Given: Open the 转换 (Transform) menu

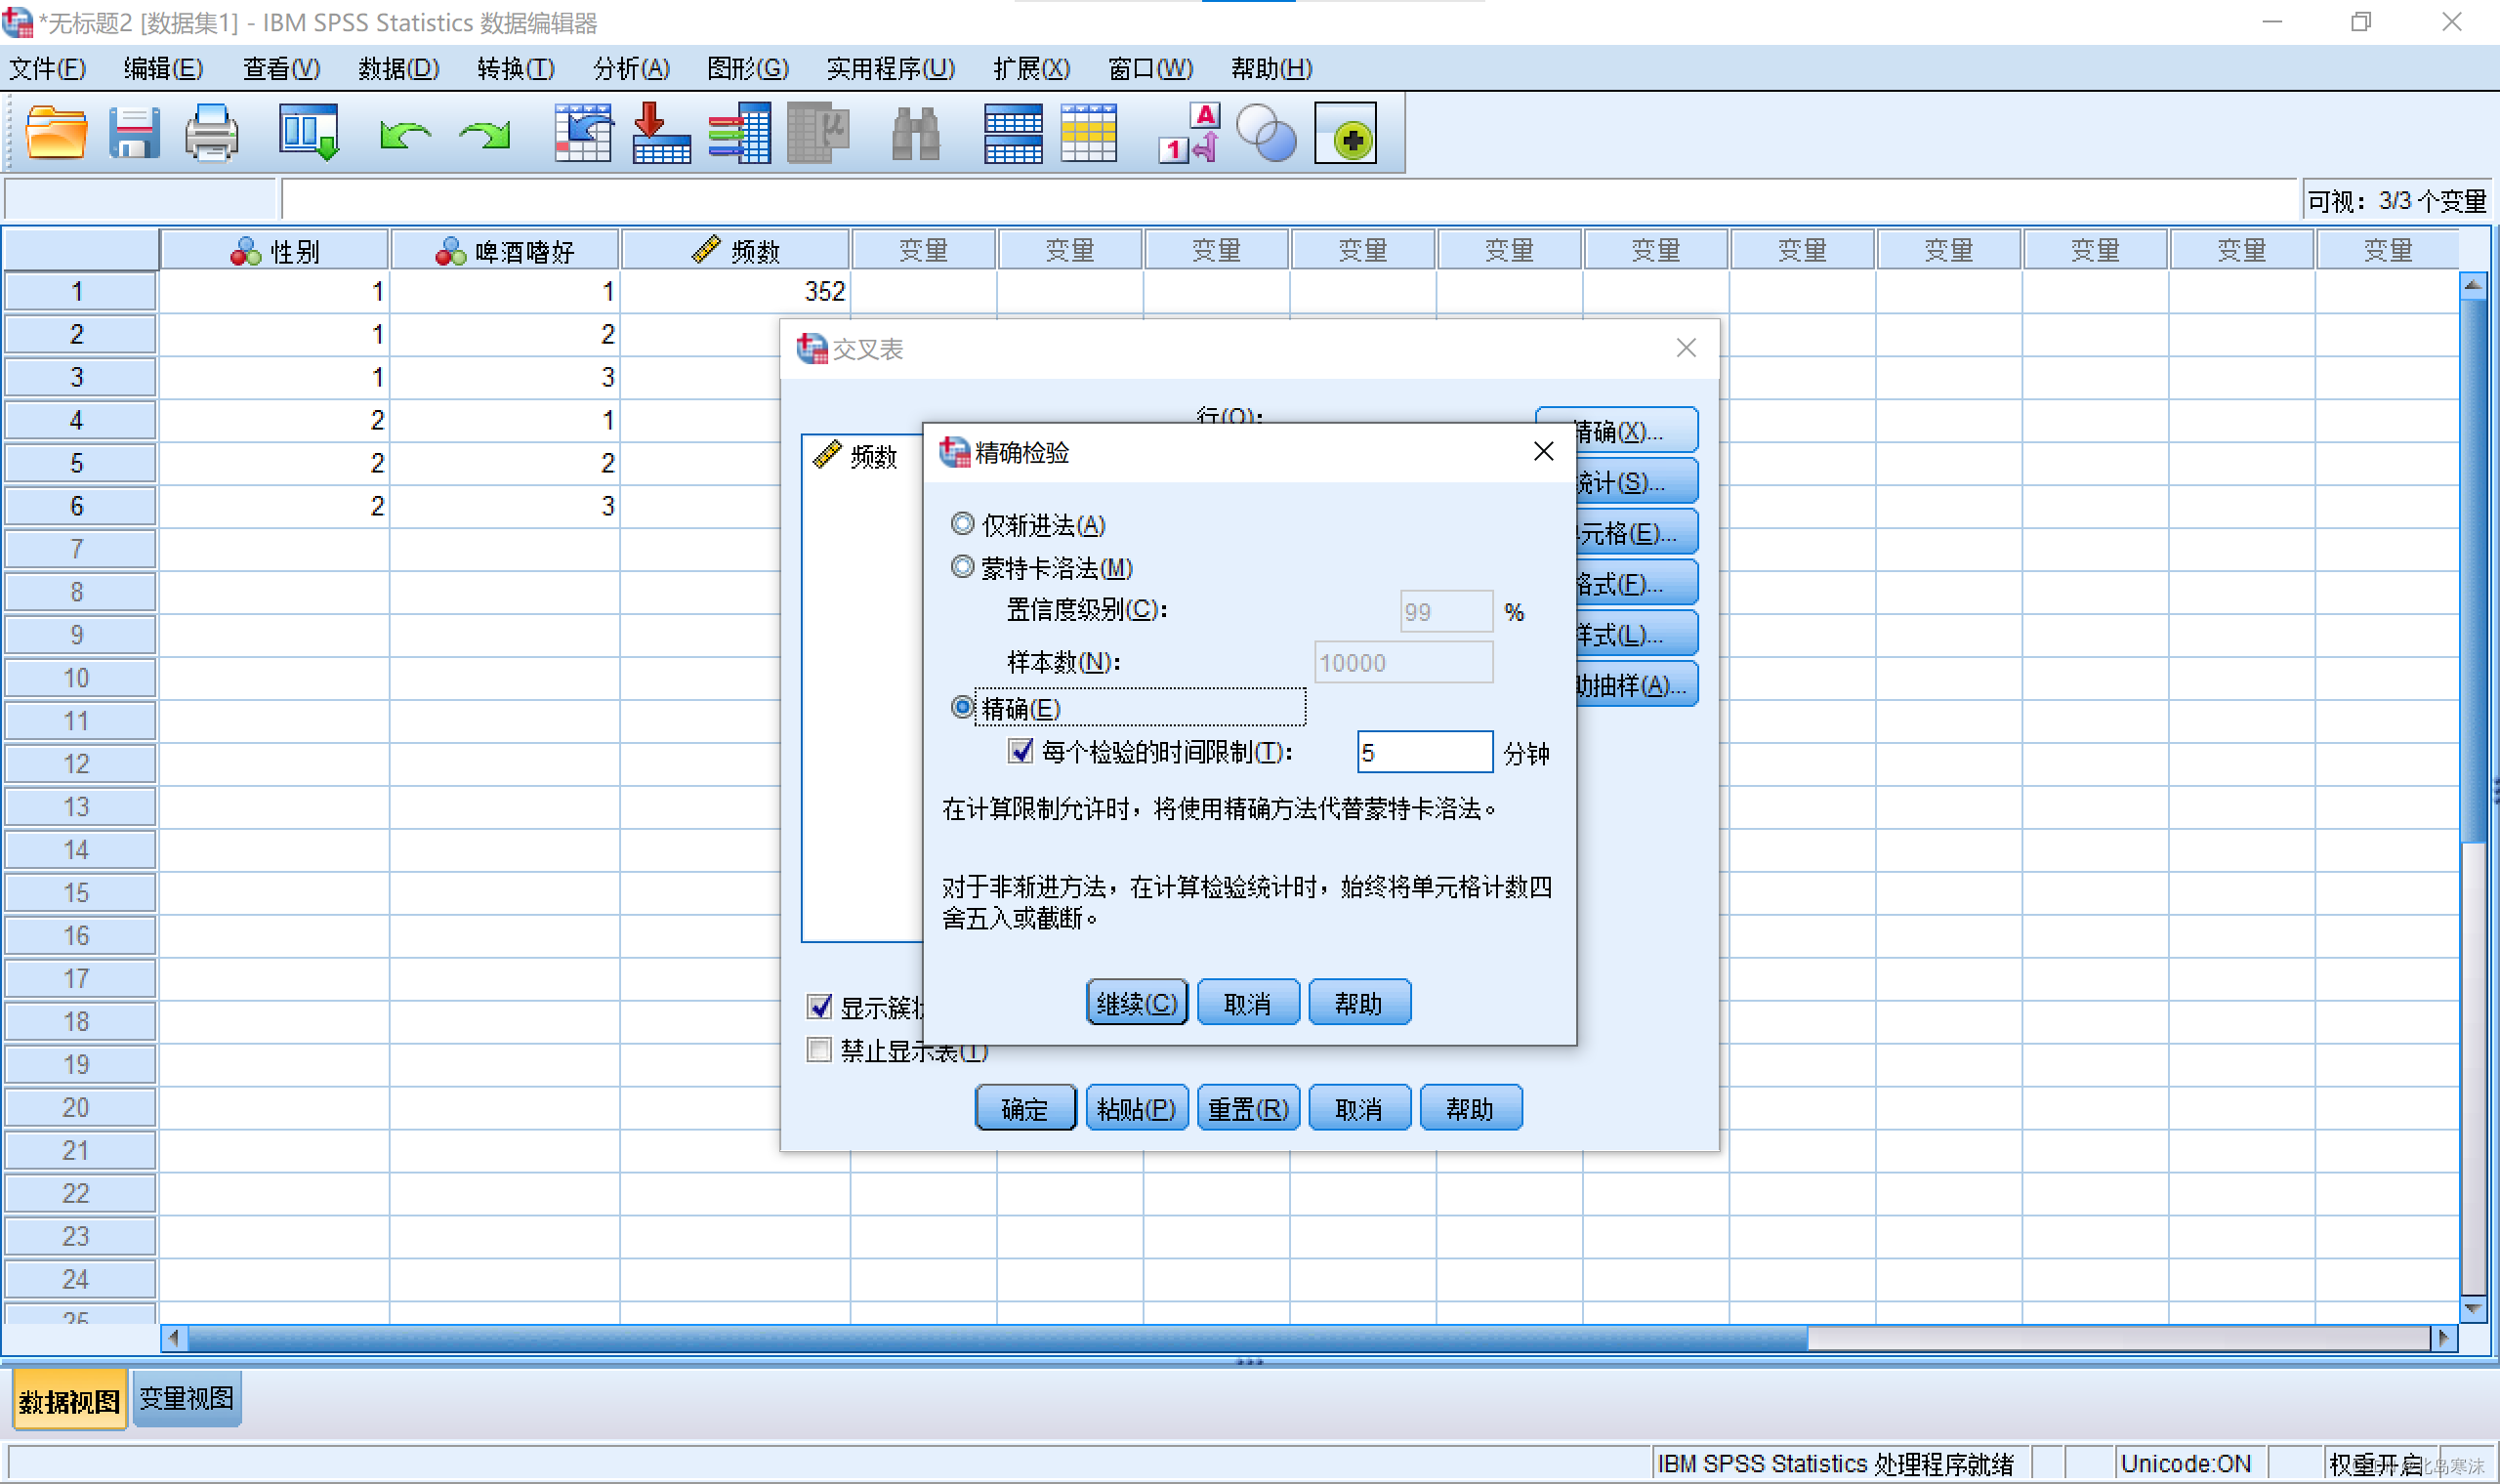Looking at the screenshot, I should point(515,68).
